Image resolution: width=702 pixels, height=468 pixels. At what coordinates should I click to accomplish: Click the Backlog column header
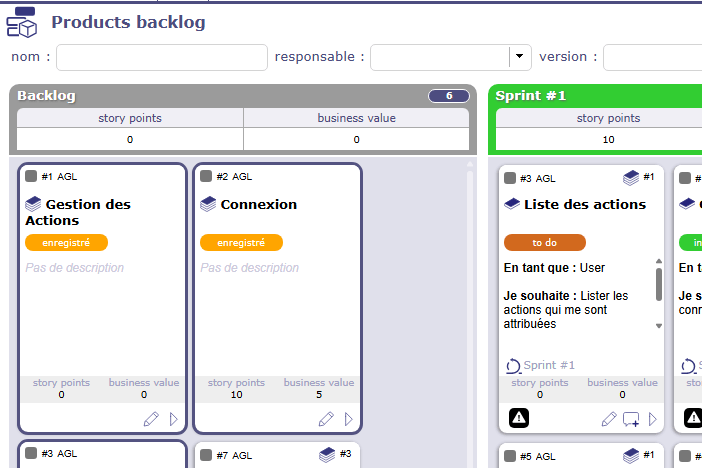(x=47, y=96)
